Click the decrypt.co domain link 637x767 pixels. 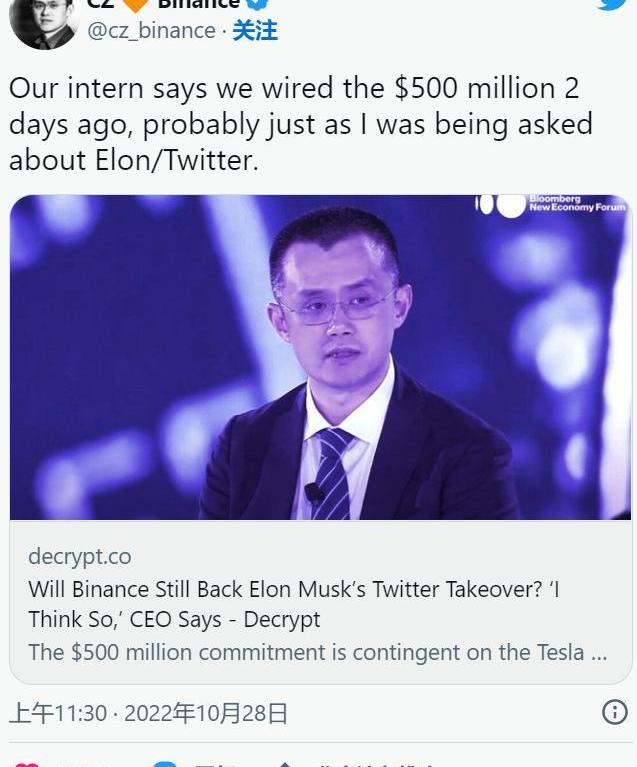click(79, 556)
